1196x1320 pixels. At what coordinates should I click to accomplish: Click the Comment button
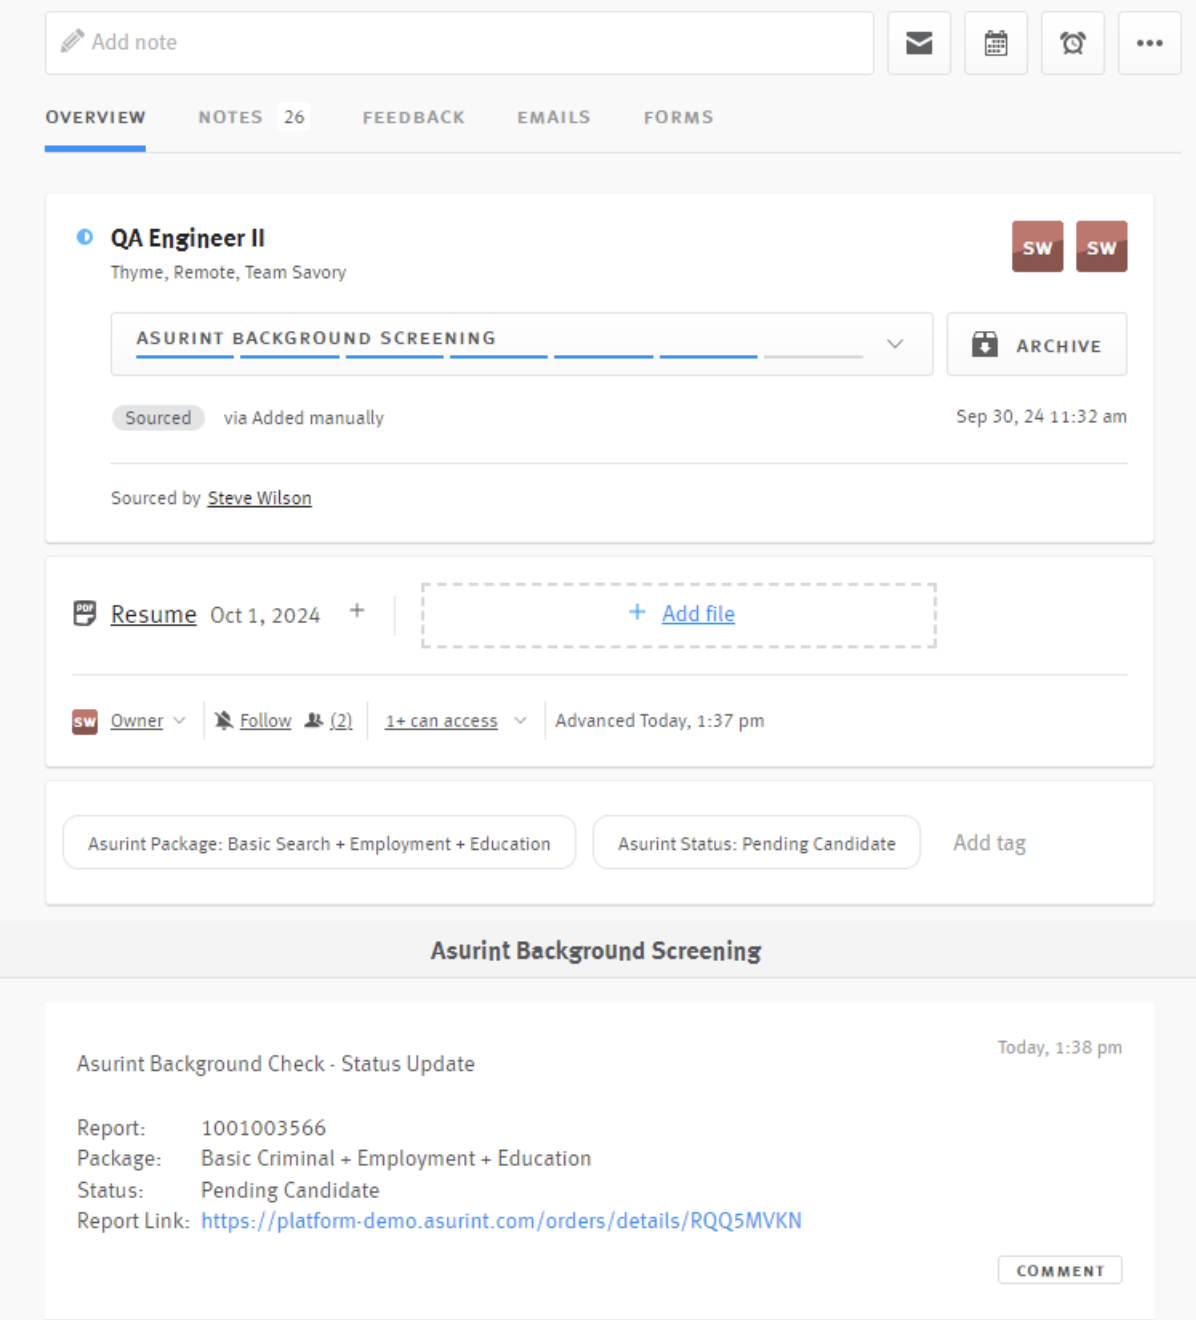point(1060,1270)
